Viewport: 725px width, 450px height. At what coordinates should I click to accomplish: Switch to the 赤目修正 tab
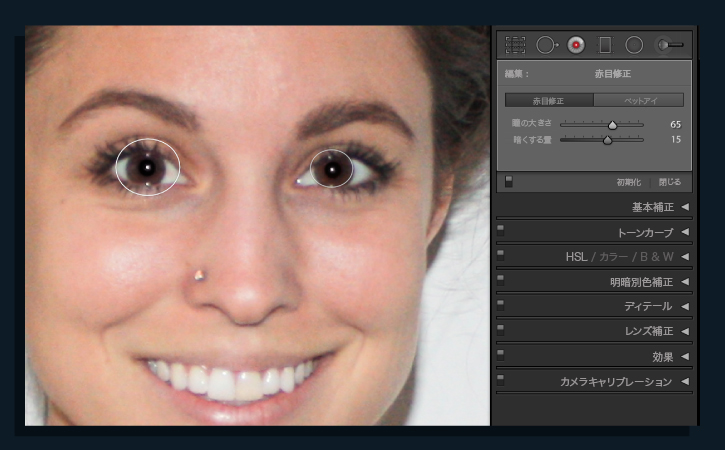[x=549, y=100]
